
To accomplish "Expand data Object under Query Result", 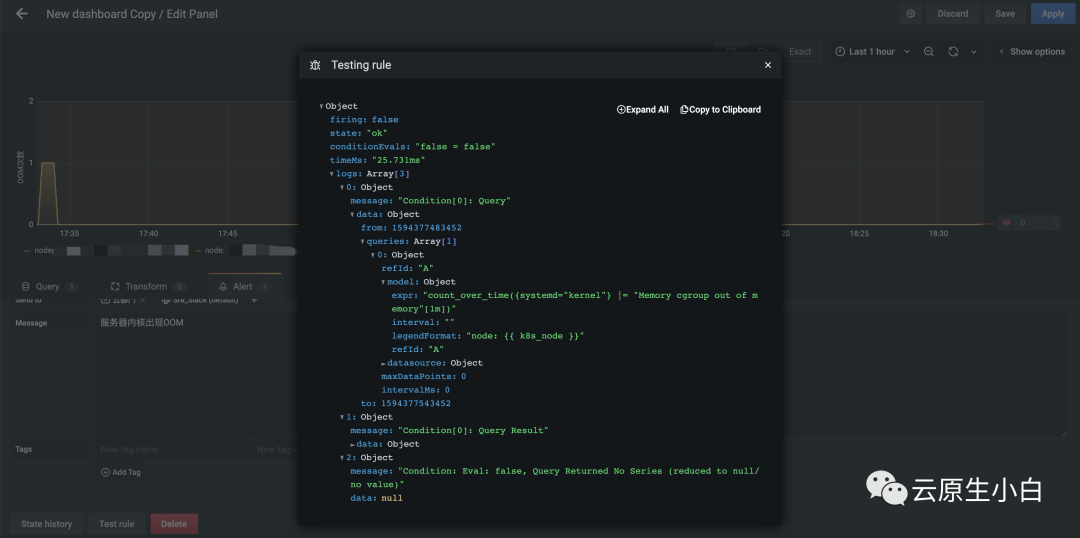I will (353, 444).
